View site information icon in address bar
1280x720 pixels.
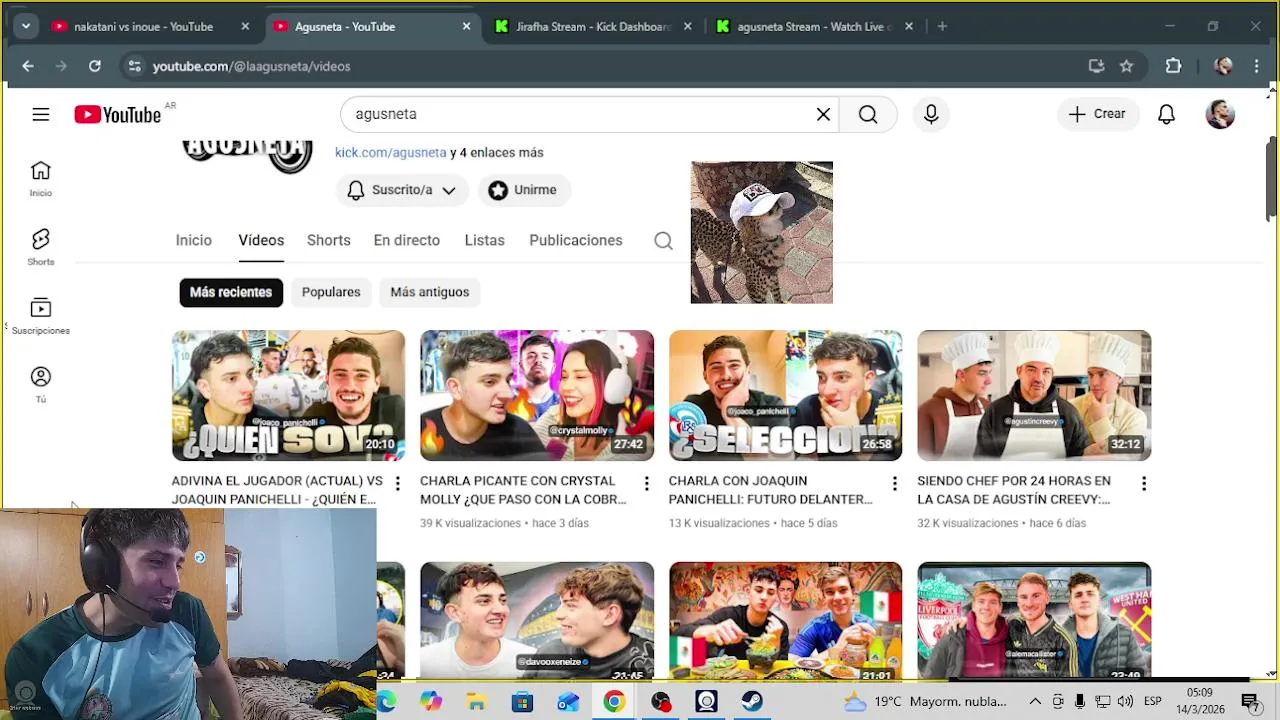(x=135, y=66)
